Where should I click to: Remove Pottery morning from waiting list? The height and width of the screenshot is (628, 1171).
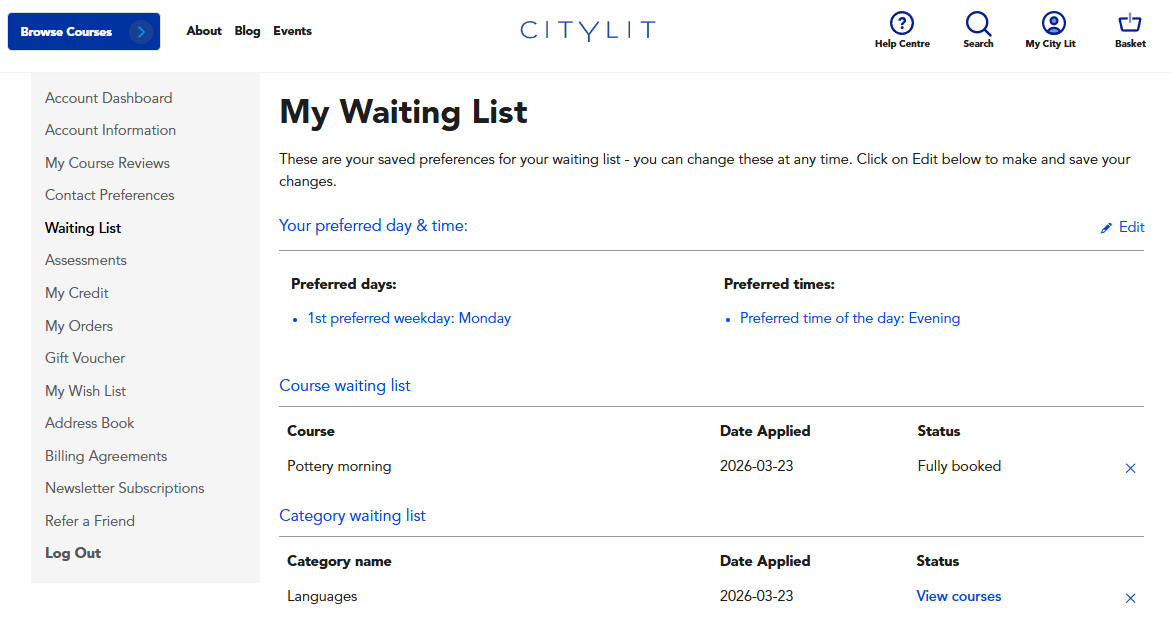1130,468
